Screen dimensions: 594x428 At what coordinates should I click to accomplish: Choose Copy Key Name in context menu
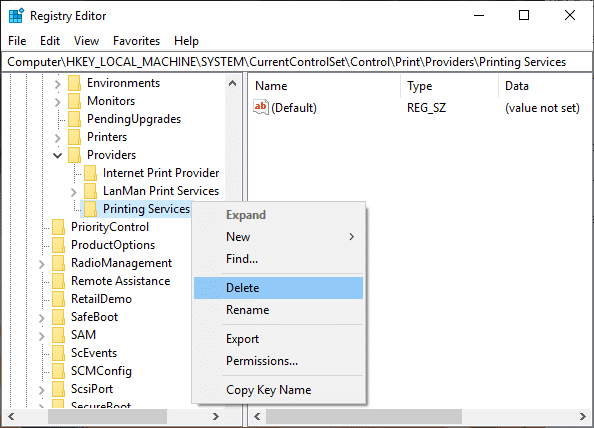point(278,390)
